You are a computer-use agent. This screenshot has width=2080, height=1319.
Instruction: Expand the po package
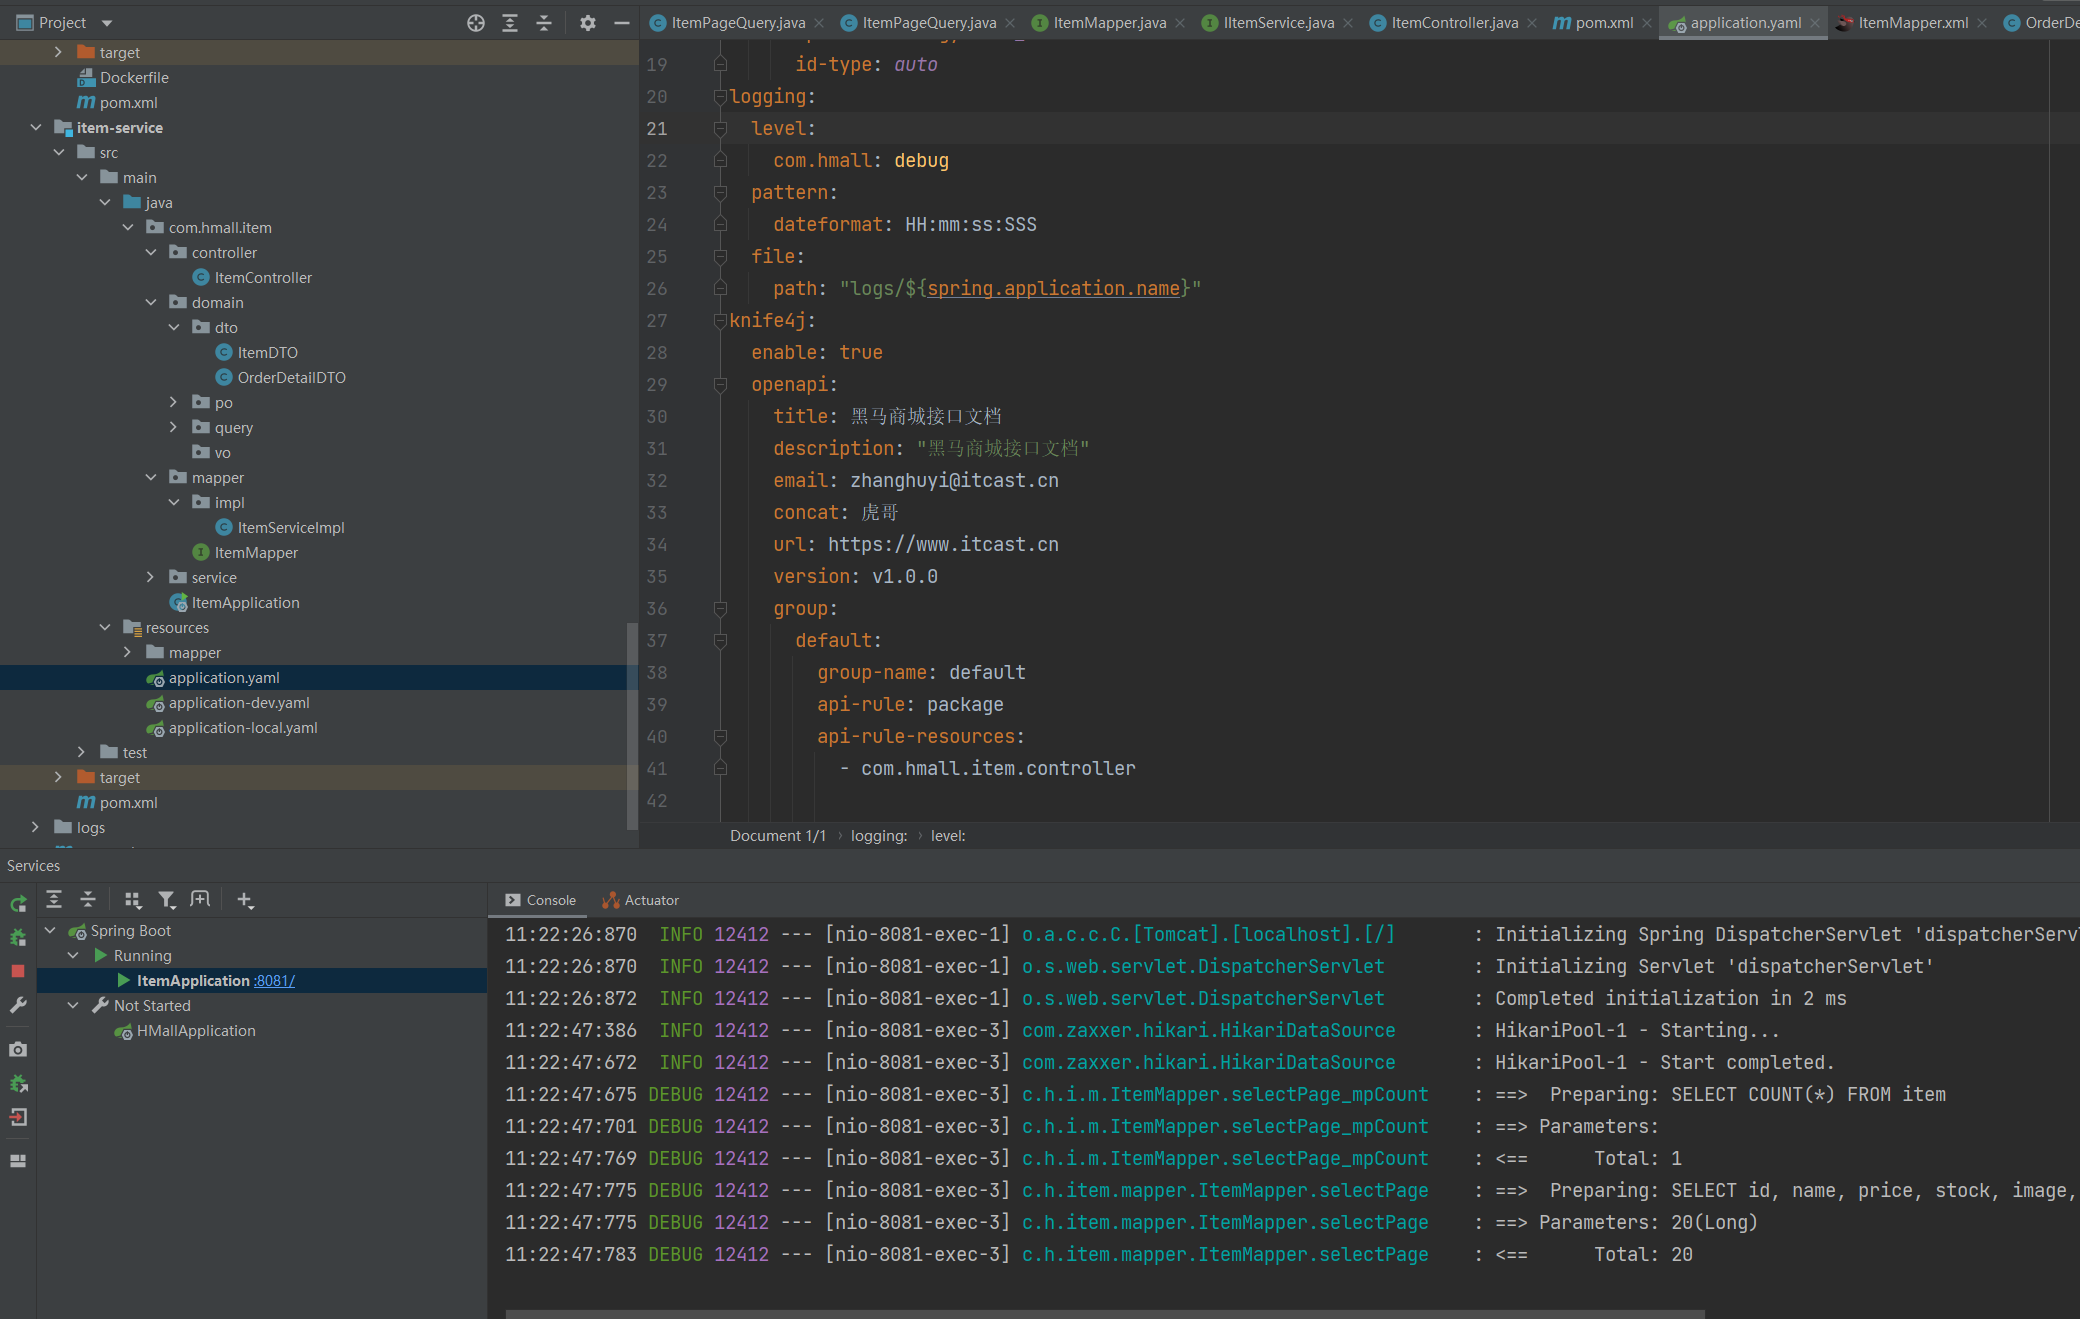(173, 403)
